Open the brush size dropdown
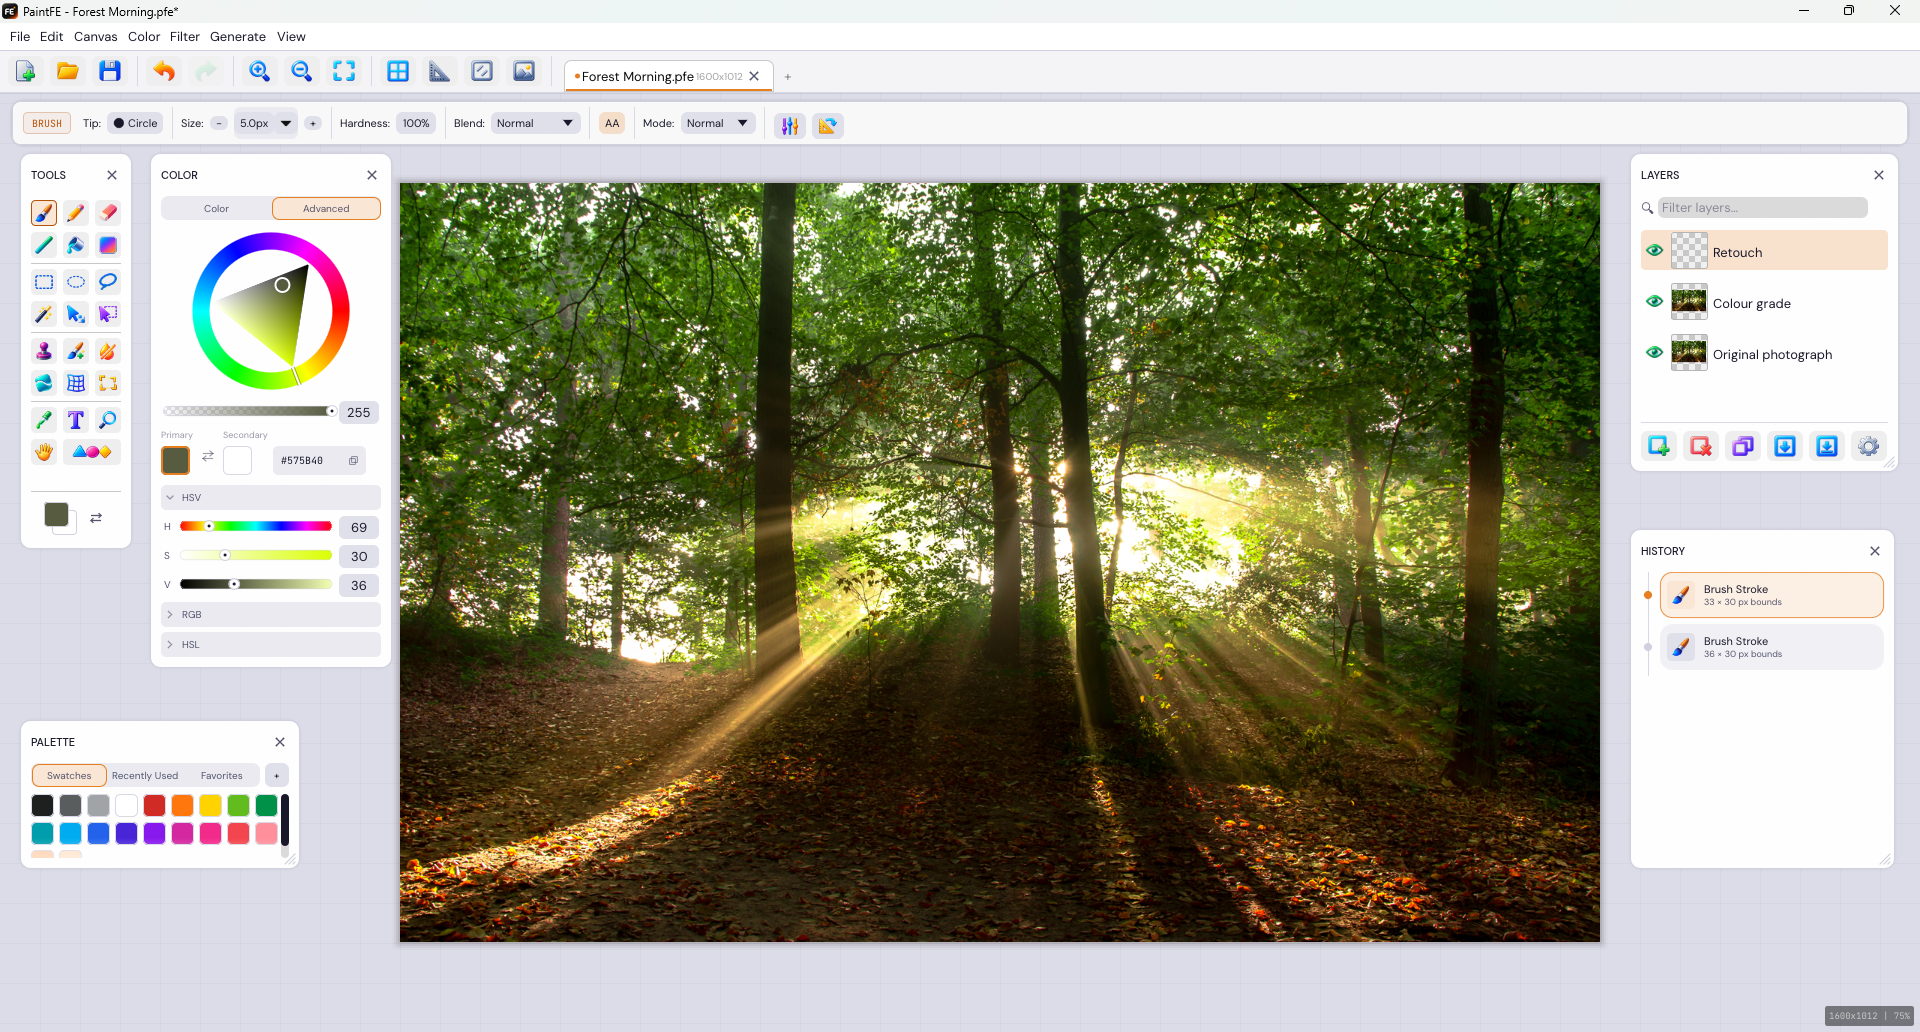Viewport: 1920px width, 1032px height. pos(286,124)
